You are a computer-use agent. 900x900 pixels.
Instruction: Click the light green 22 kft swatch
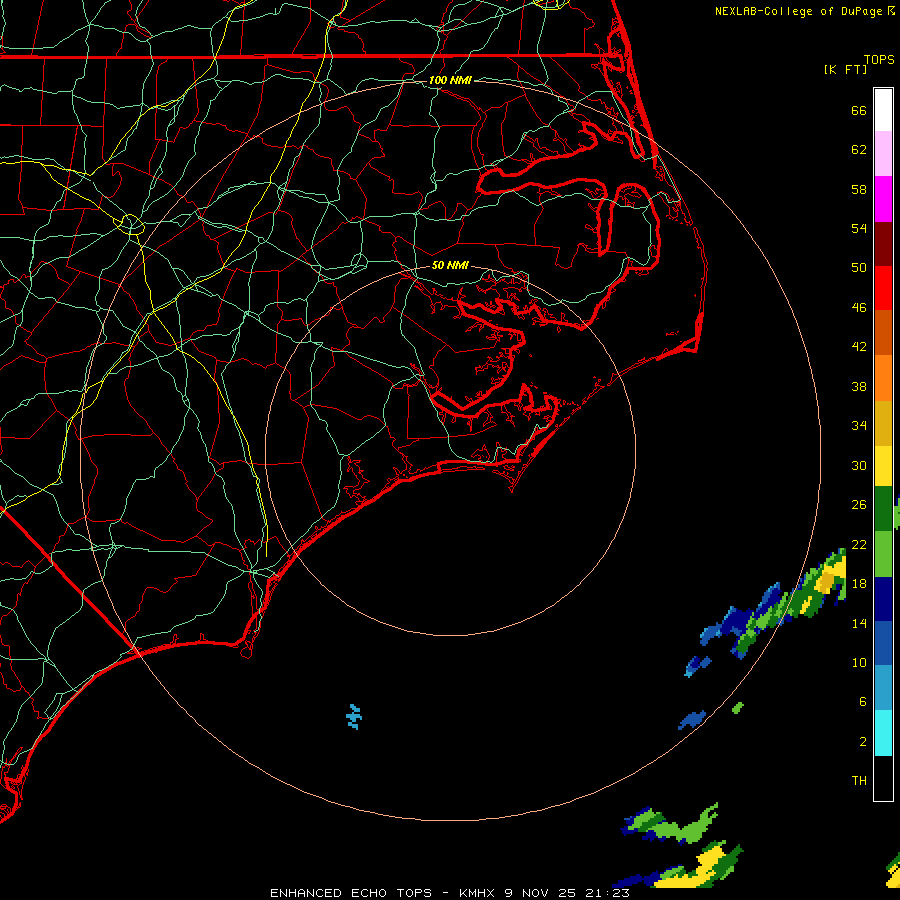pyautogui.click(x=883, y=554)
